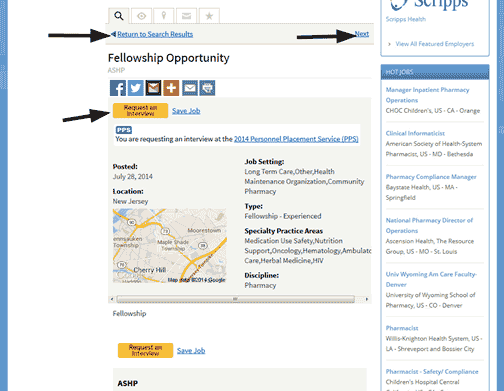Open Clinical Informaticist hot job

[x=415, y=133]
